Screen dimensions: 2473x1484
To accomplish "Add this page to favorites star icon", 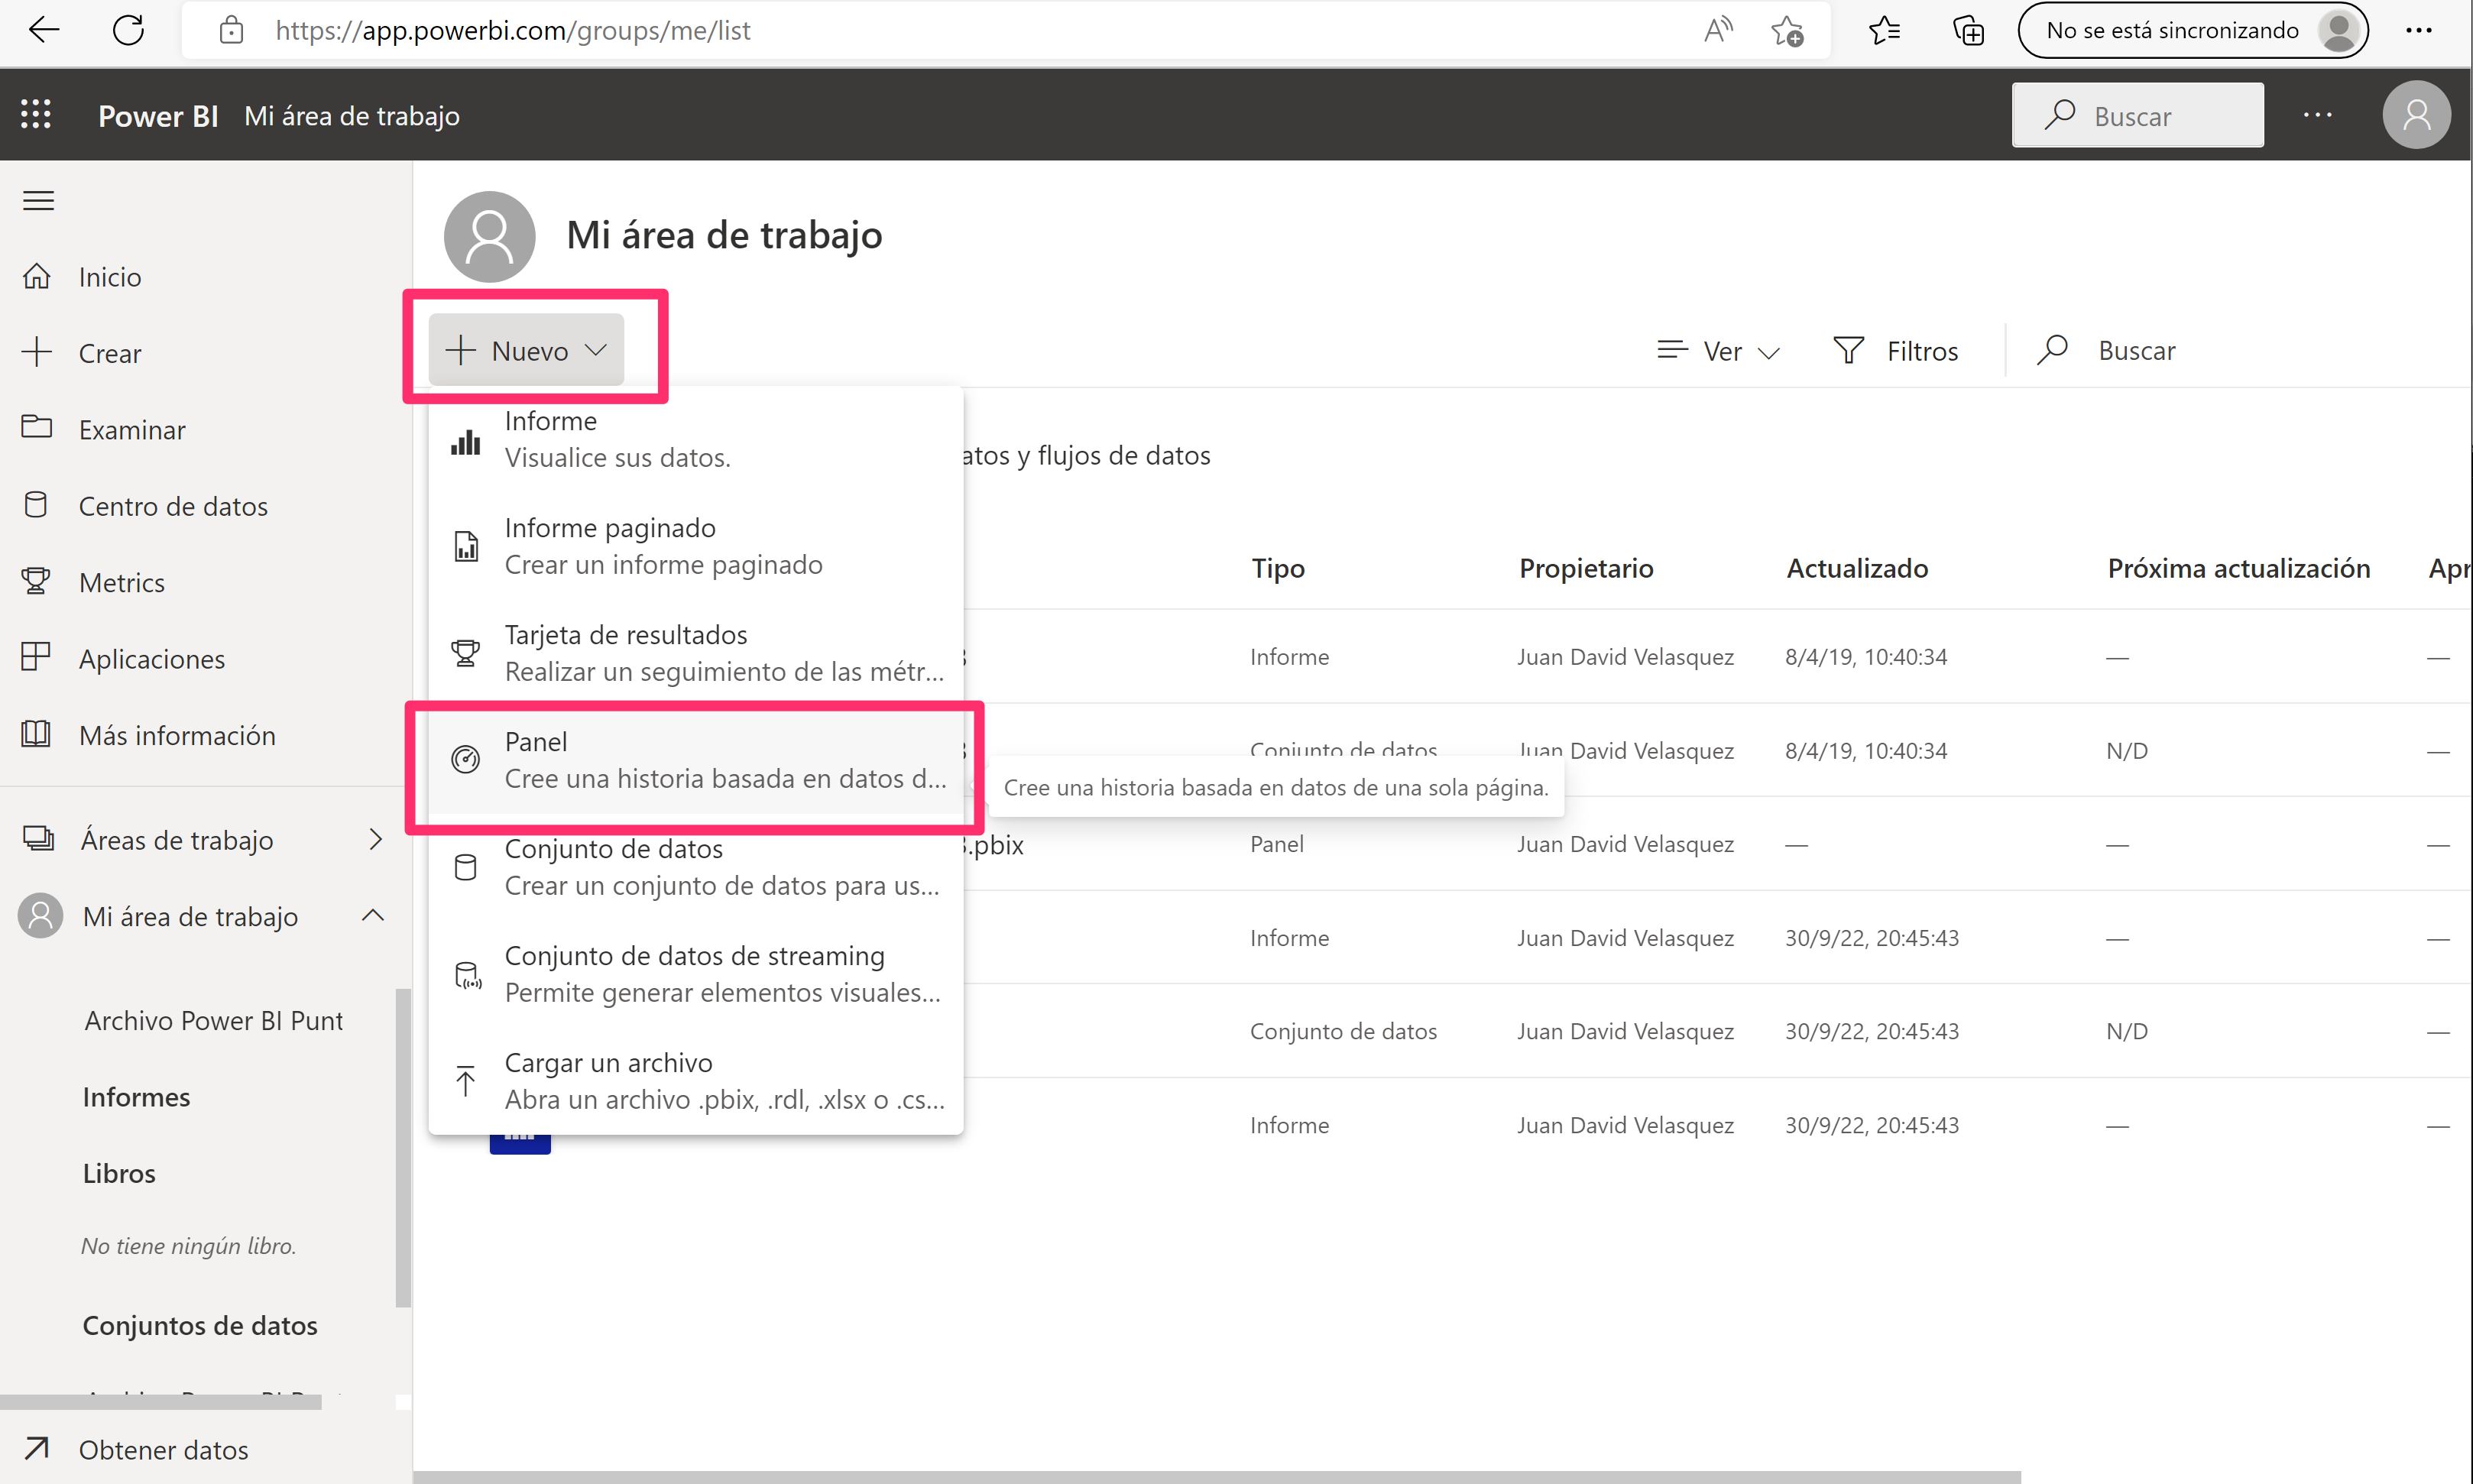I will coord(1787,31).
